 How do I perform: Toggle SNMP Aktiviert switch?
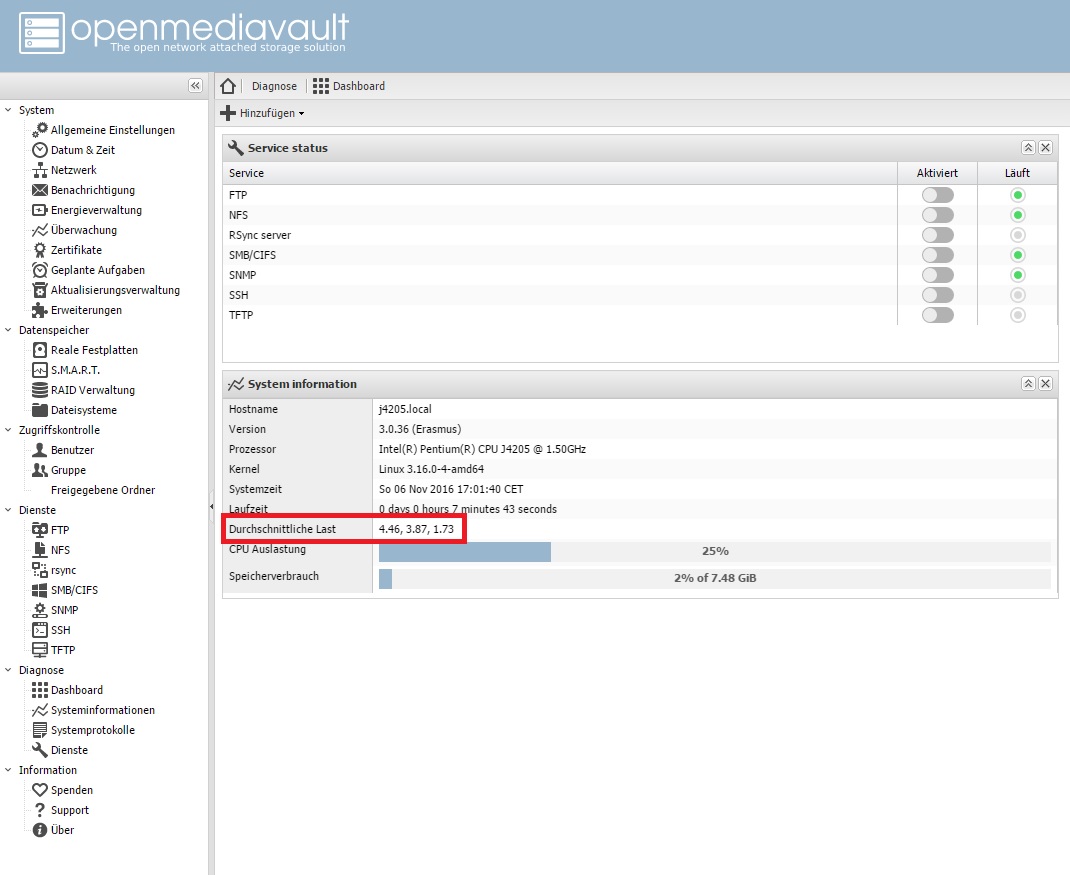938,275
